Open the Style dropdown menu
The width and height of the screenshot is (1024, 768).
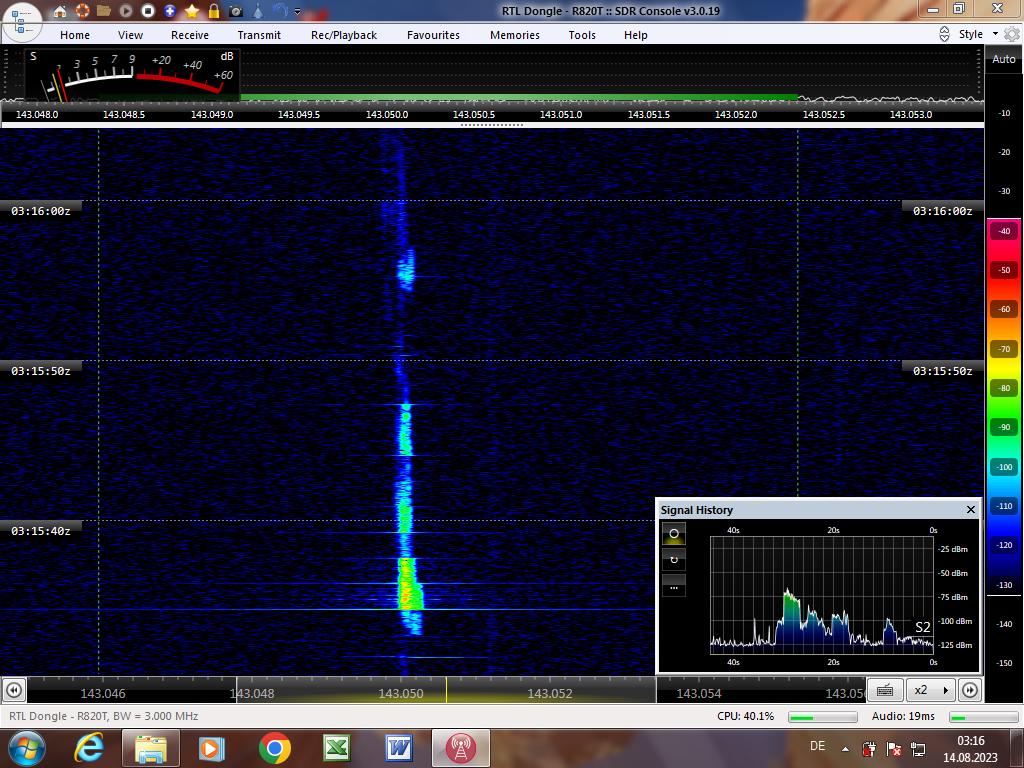(x=978, y=34)
